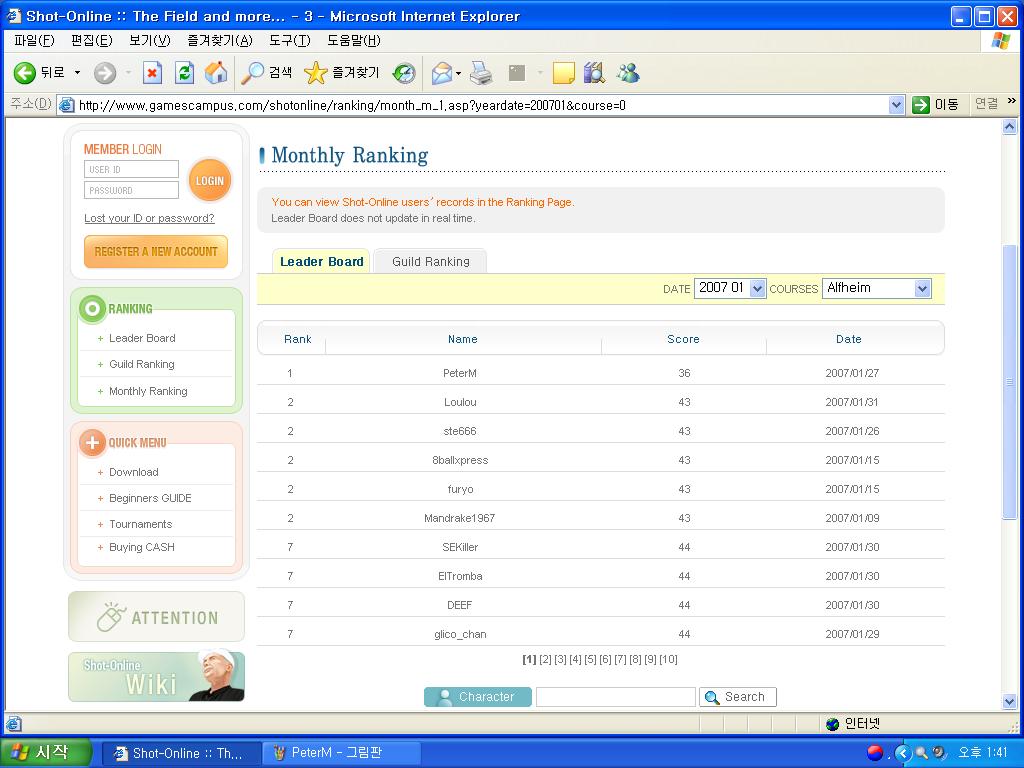Open Monthly Ranking link in sidebar
Screen dimensions: 1024x768
coord(148,391)
